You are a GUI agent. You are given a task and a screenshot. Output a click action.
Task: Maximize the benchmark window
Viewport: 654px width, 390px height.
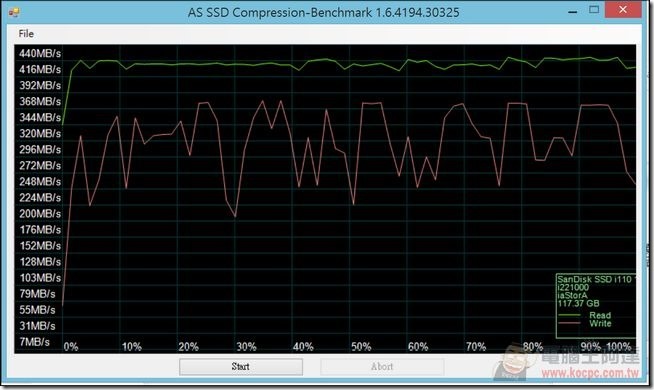point(594,10)
